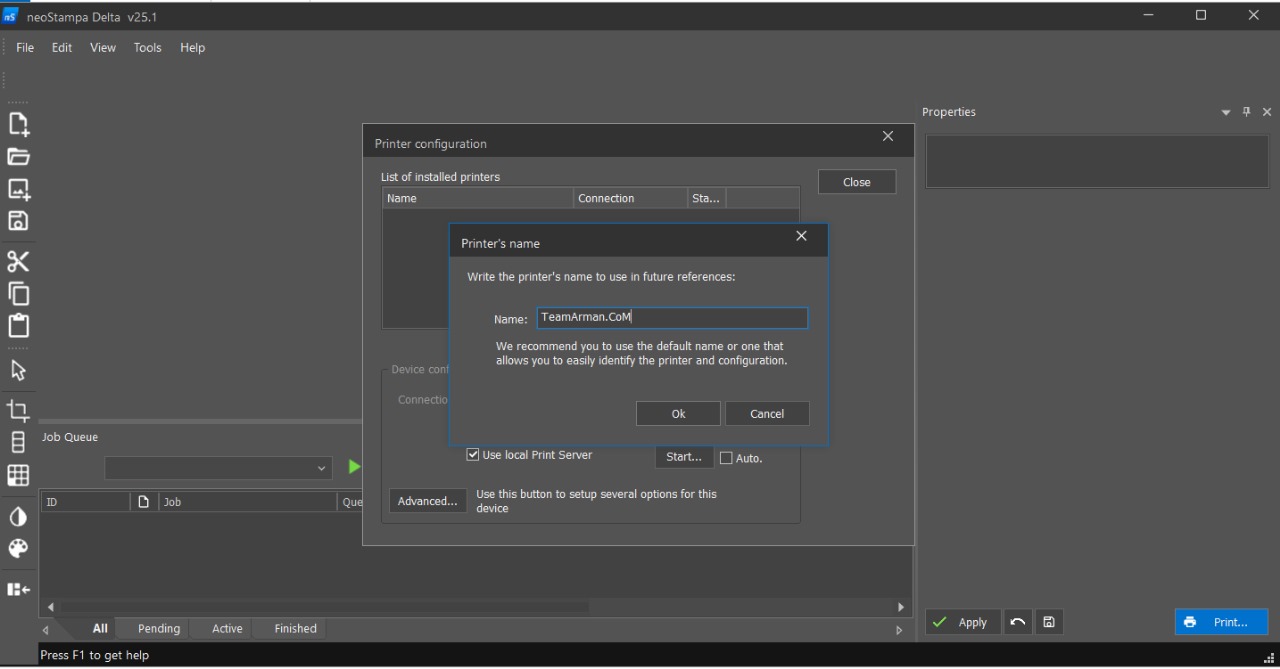Open file using the folder icon

click(x=18, y=157)
